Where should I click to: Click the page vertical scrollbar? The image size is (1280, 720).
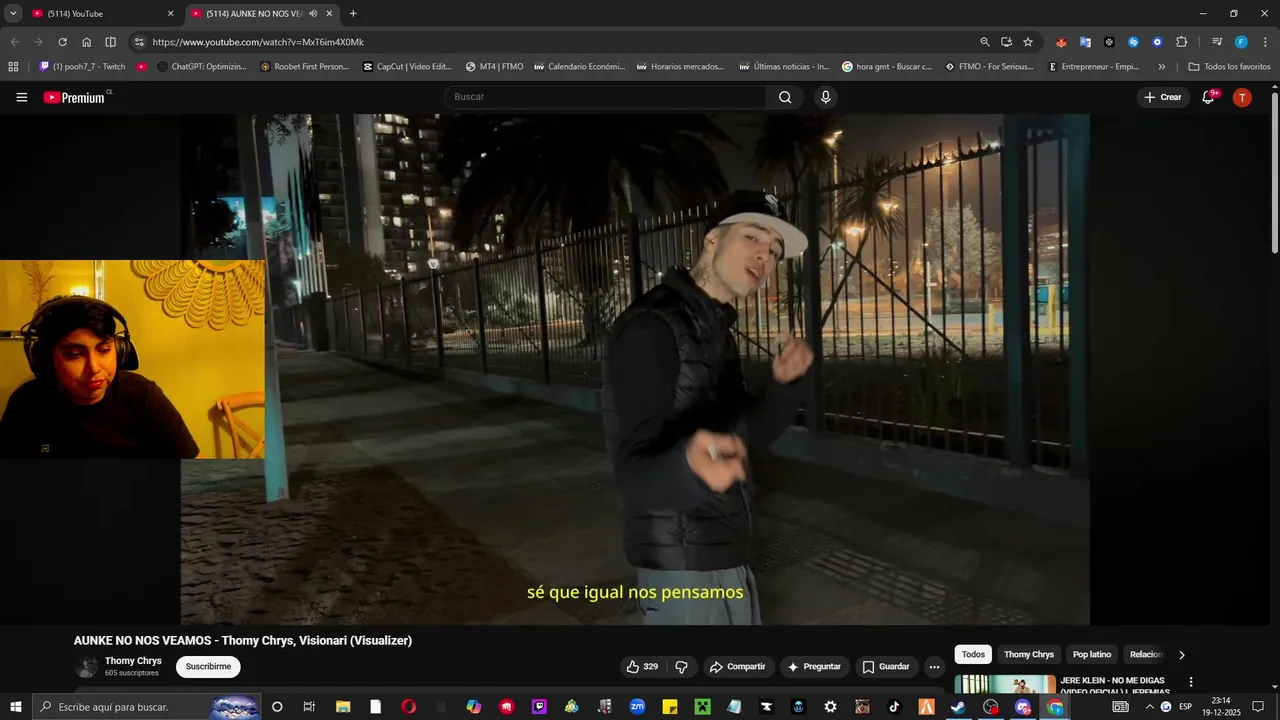click(1274, 173)
